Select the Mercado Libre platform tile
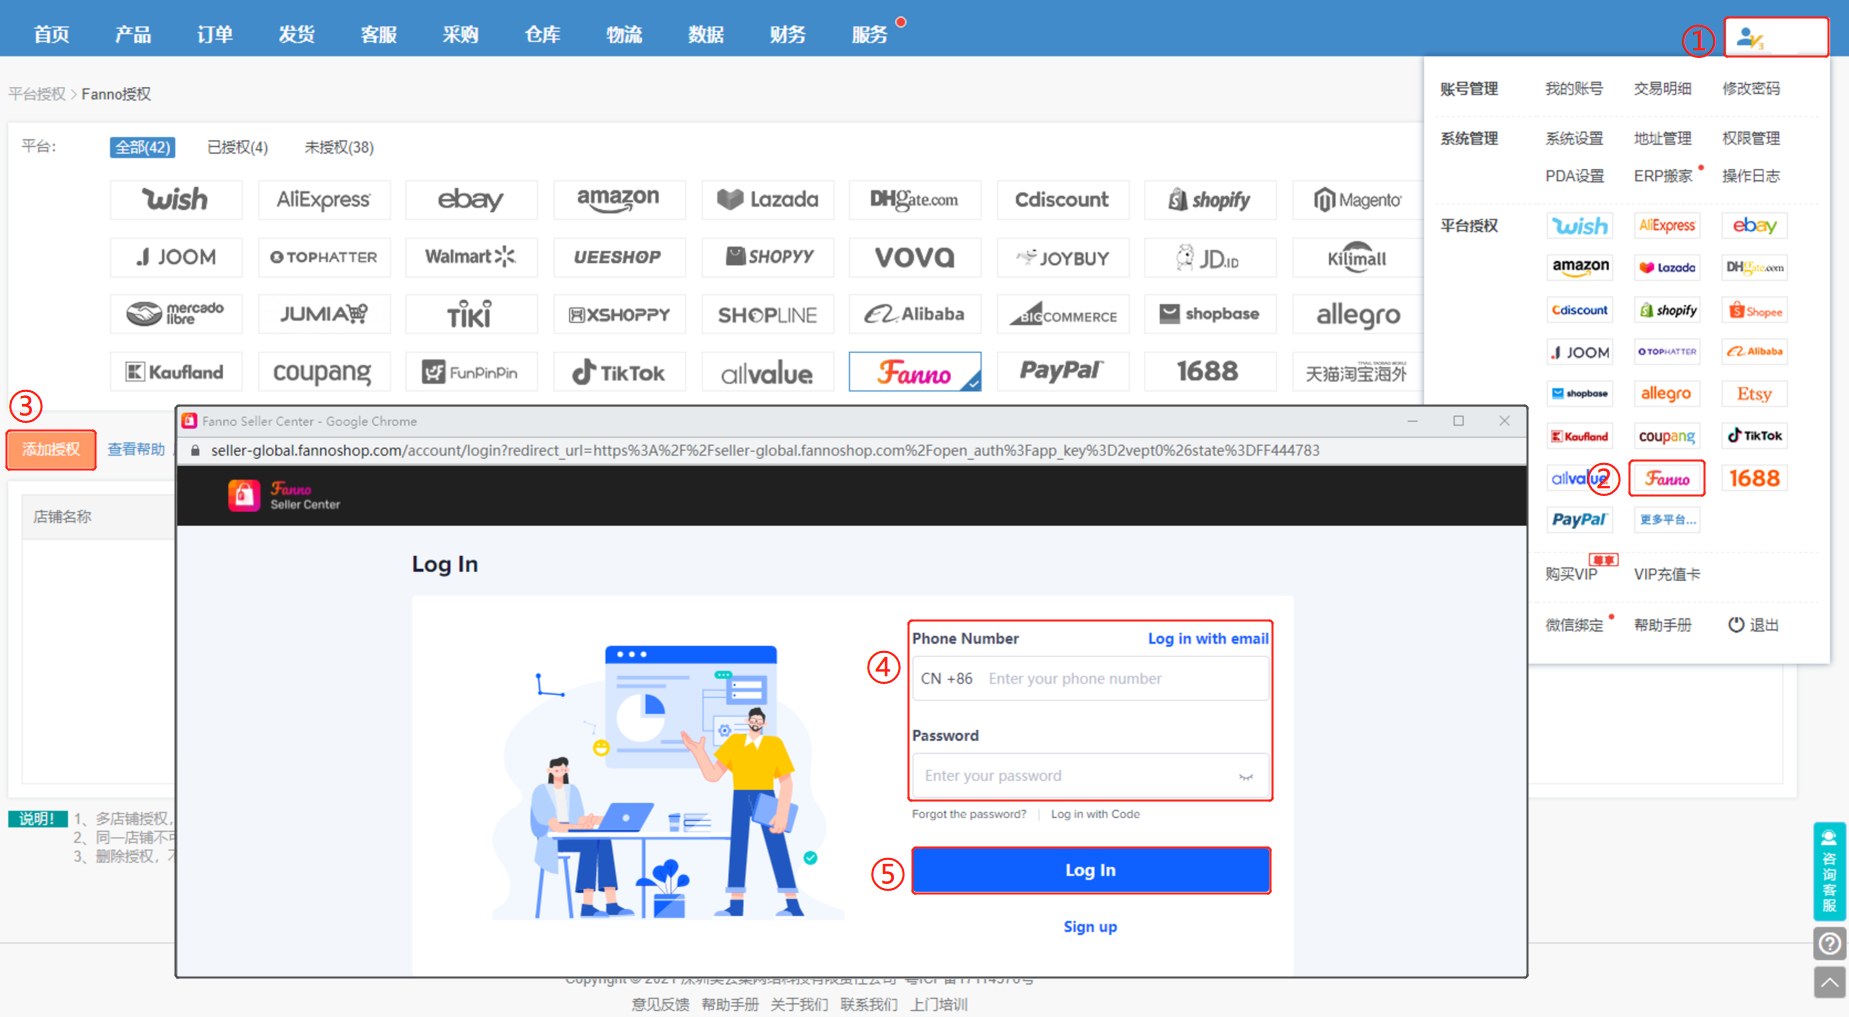Image resolution: width=1849 pixels, height=1017 pixels. point(175,315)
